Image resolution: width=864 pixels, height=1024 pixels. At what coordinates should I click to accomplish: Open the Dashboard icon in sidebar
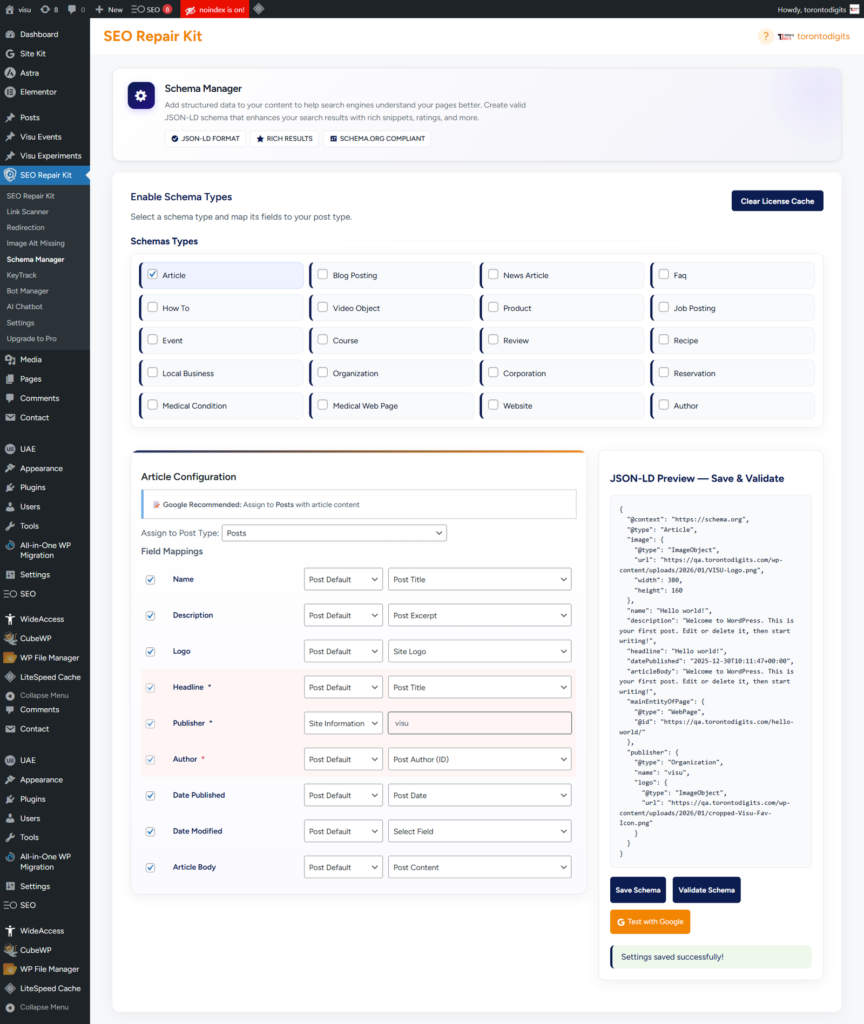pyautogui.click(x=10, y=34)
